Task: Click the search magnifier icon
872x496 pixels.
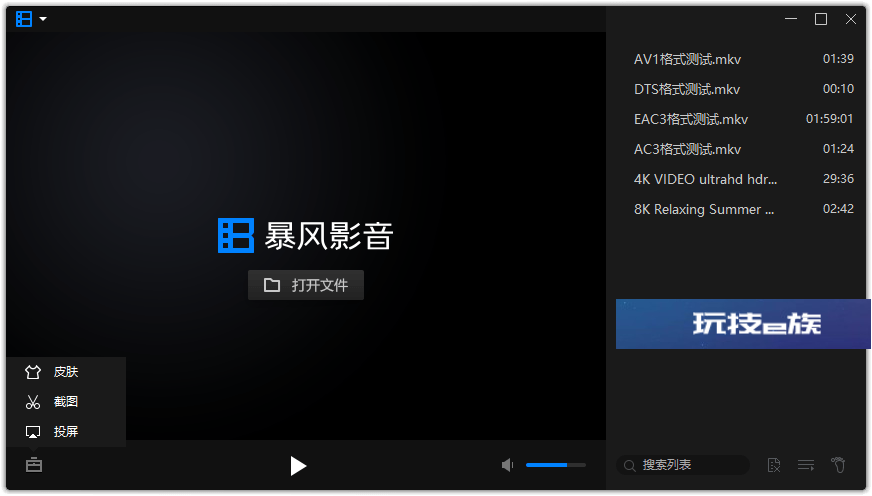Action: click(630, 465)
